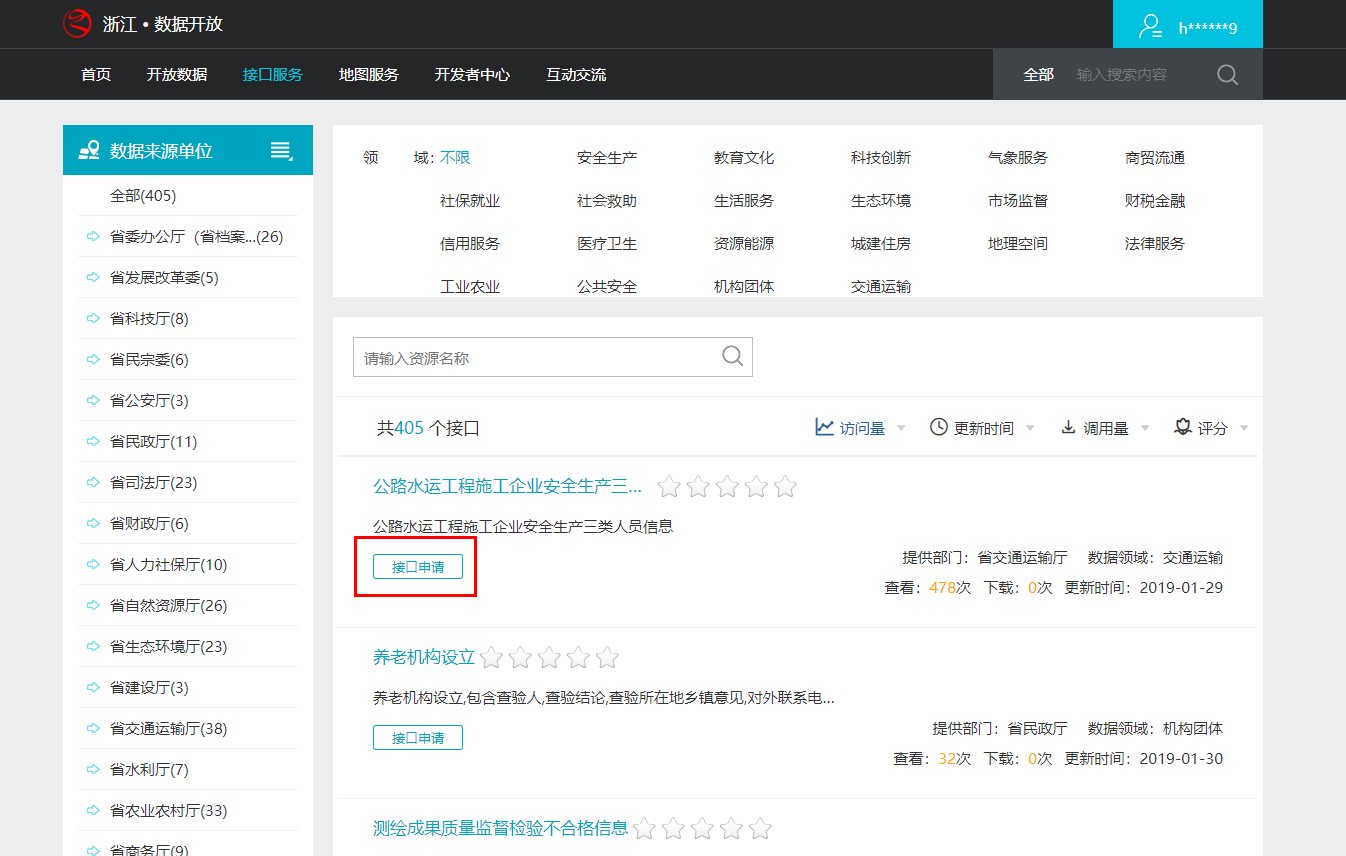Viewport: 1346px width, 856px height.
Task: Filter by 商贸流通 domain
Action: point(1155,158)
